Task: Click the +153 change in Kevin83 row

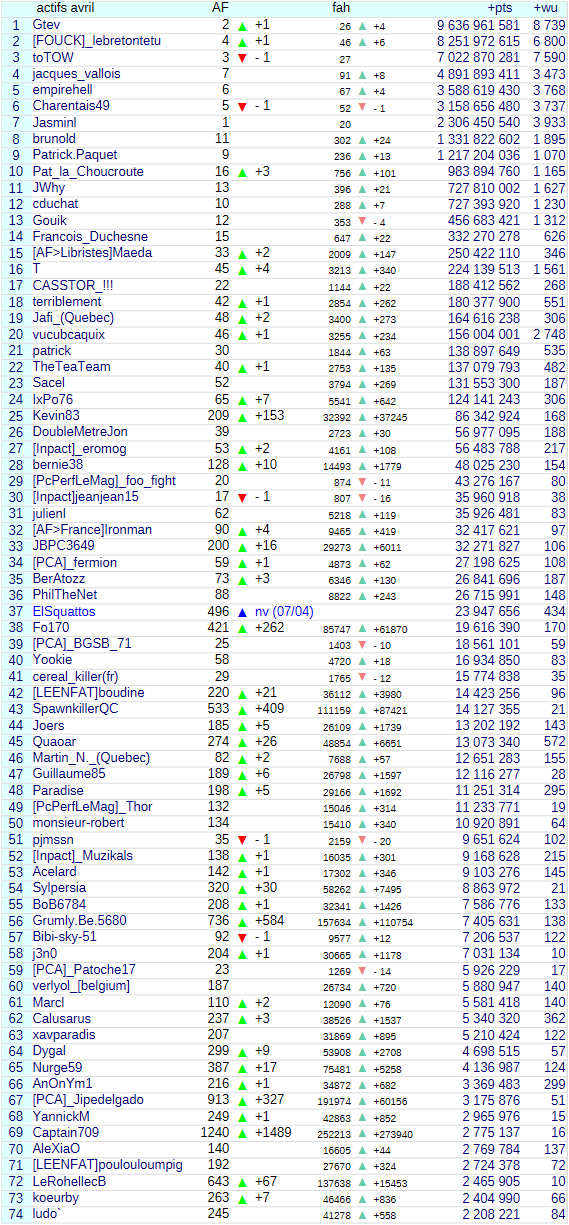Action: 269,415
